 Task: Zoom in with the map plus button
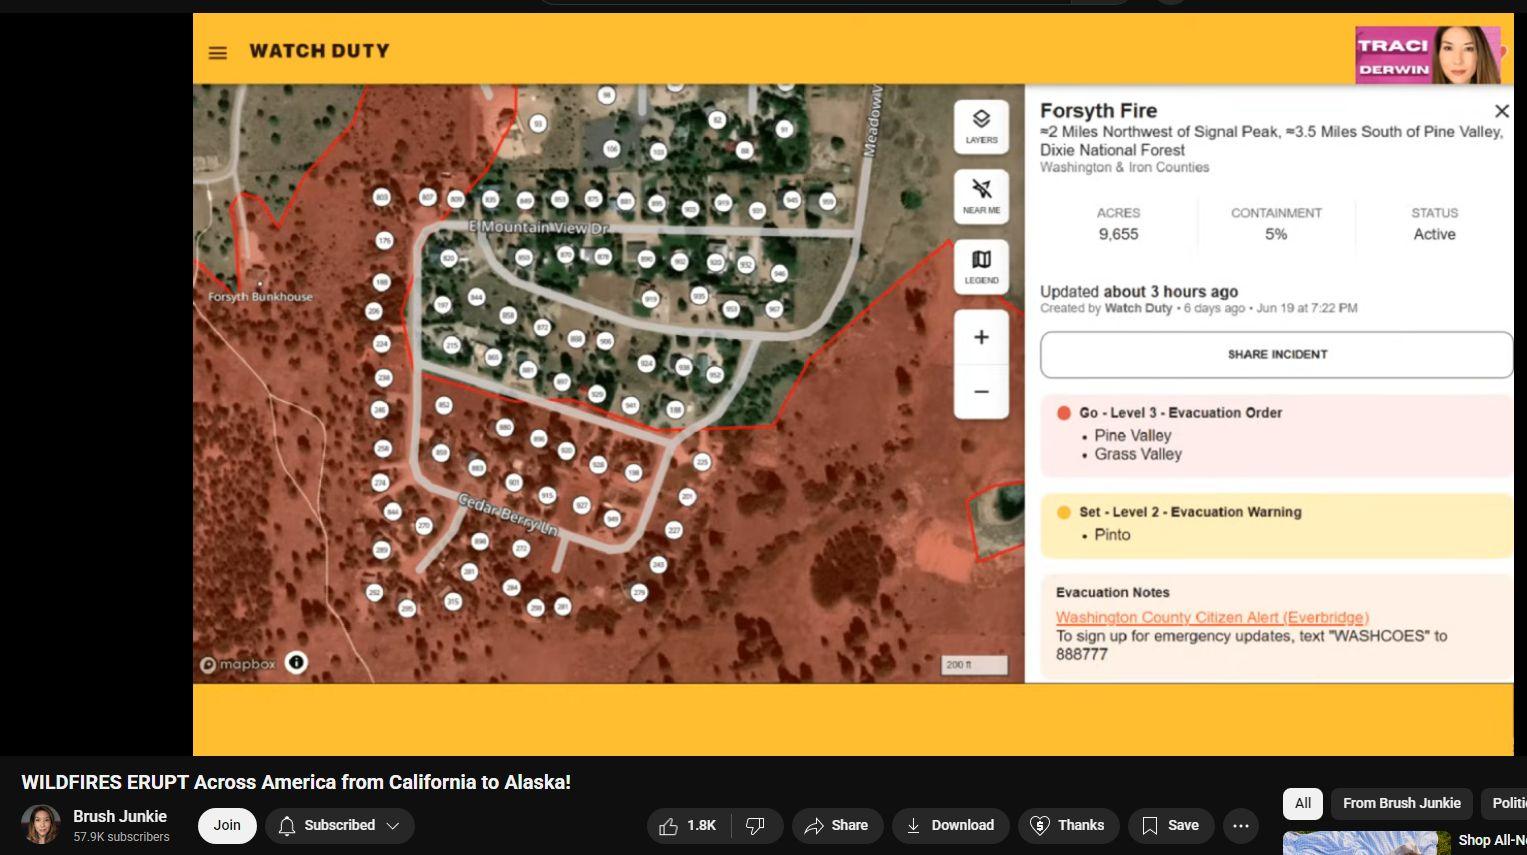[x=981, y=337]
